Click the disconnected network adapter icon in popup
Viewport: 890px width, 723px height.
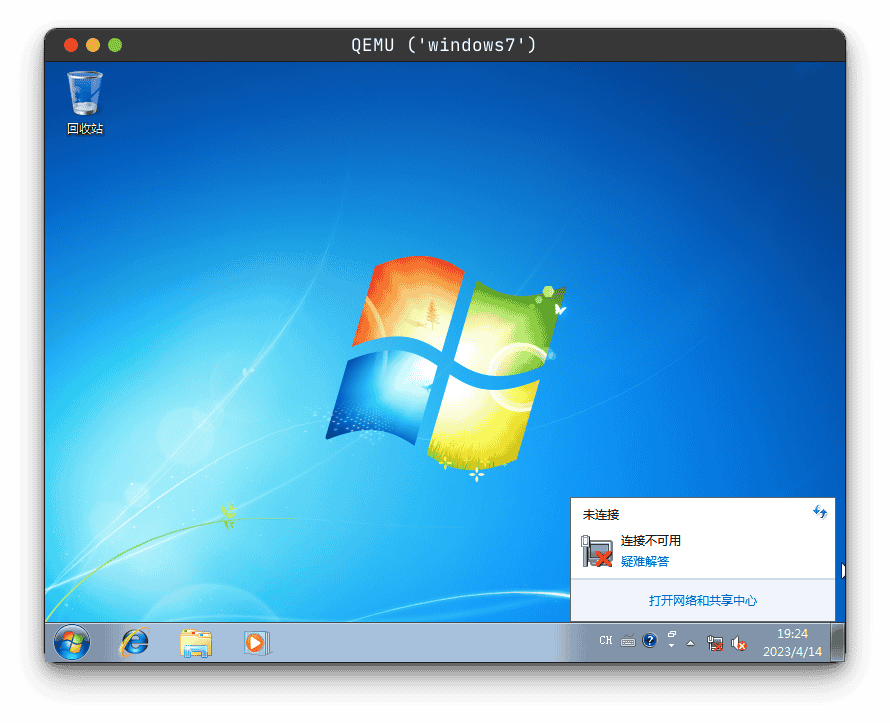(597, 550)
